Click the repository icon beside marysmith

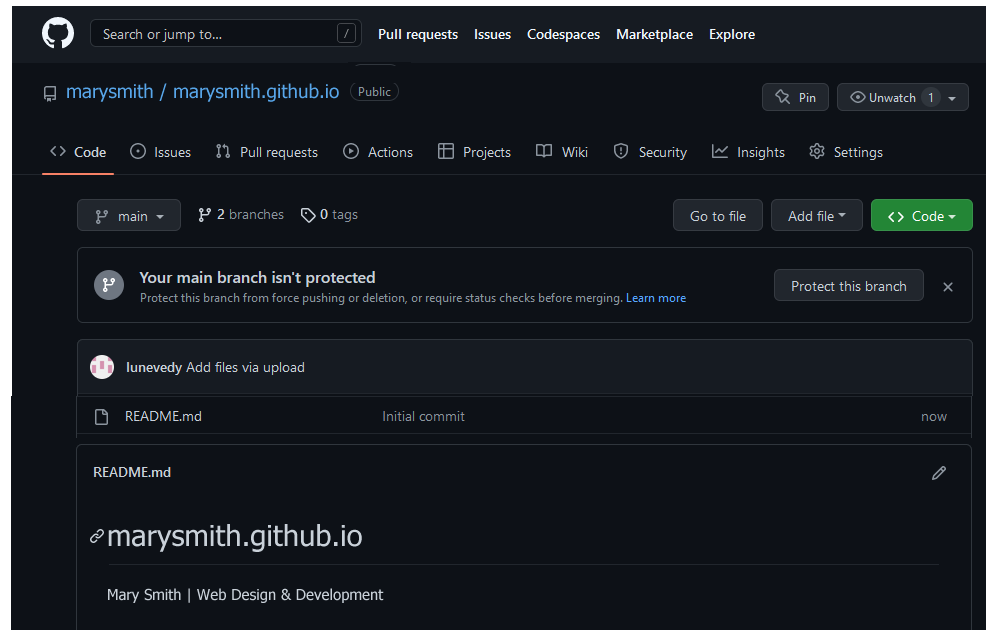(x=50, y=93)
